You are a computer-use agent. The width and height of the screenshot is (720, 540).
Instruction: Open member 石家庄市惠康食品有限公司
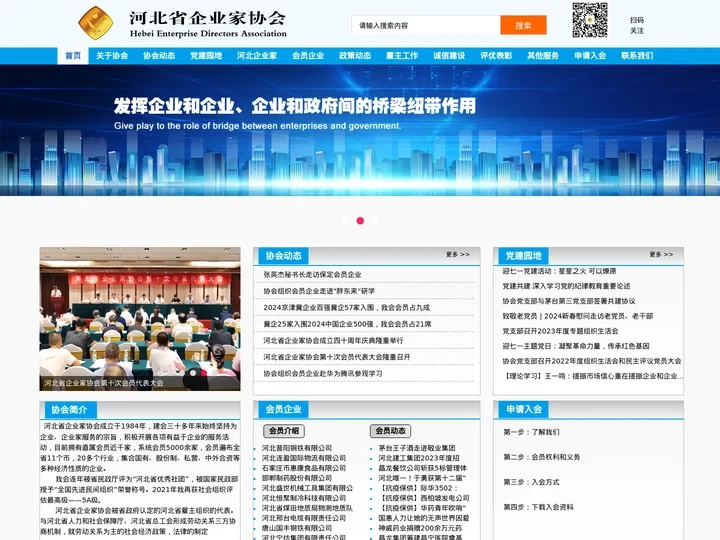click(304, 468)
